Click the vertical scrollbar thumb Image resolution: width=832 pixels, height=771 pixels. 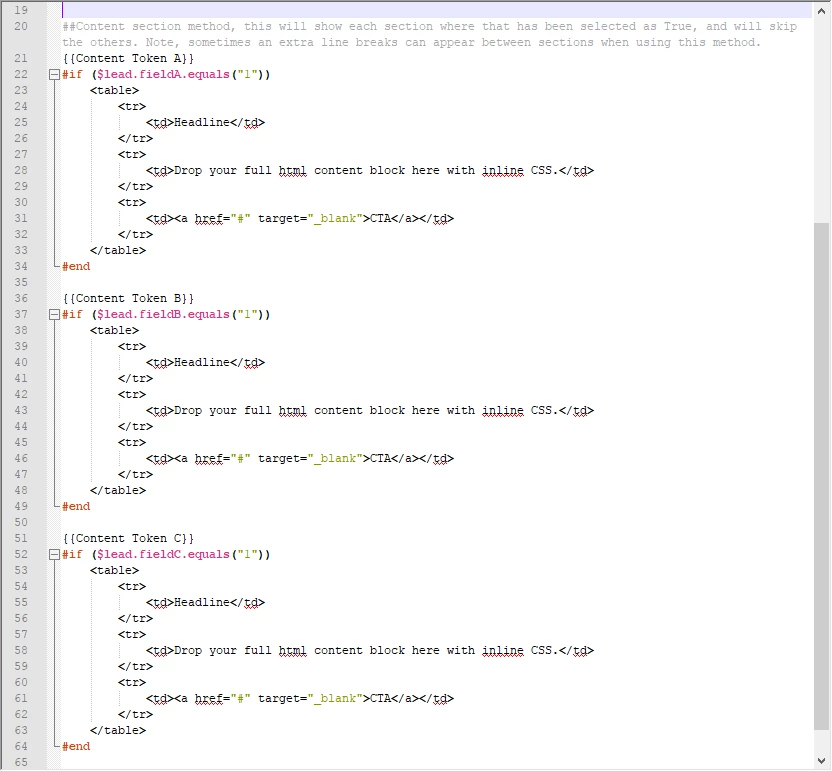(821, 477)
